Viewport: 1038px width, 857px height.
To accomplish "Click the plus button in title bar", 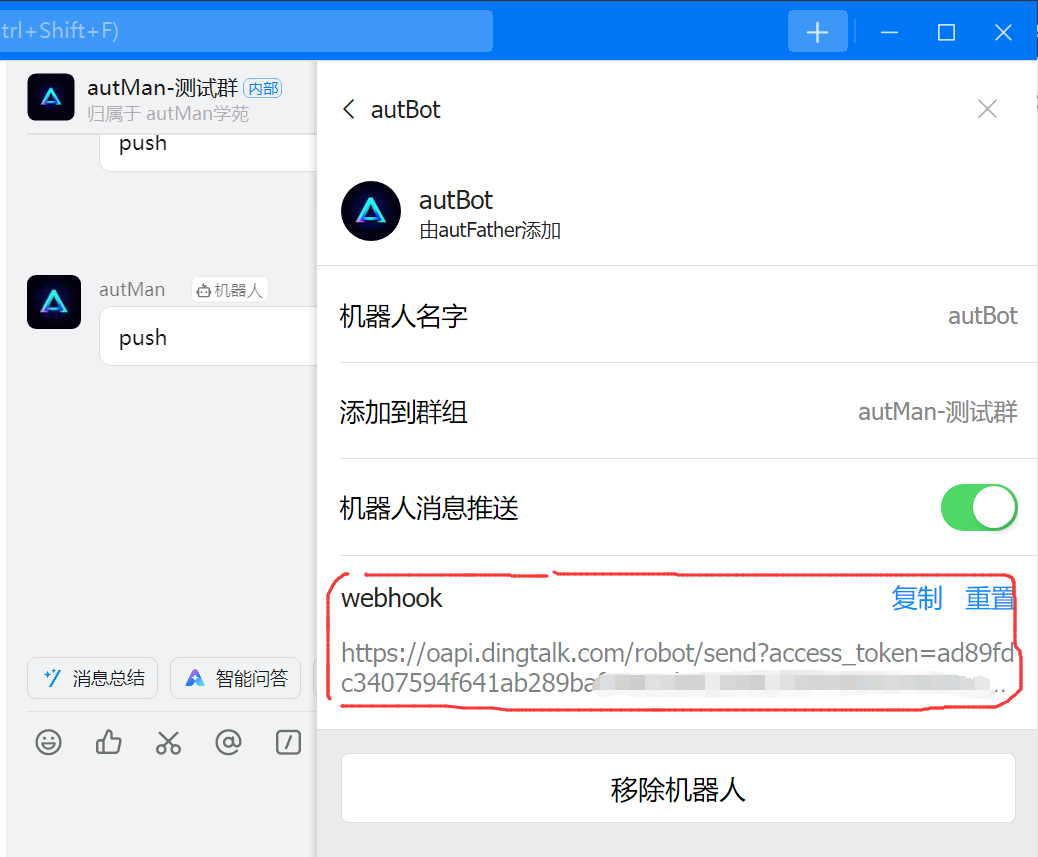I will [818, 32].
